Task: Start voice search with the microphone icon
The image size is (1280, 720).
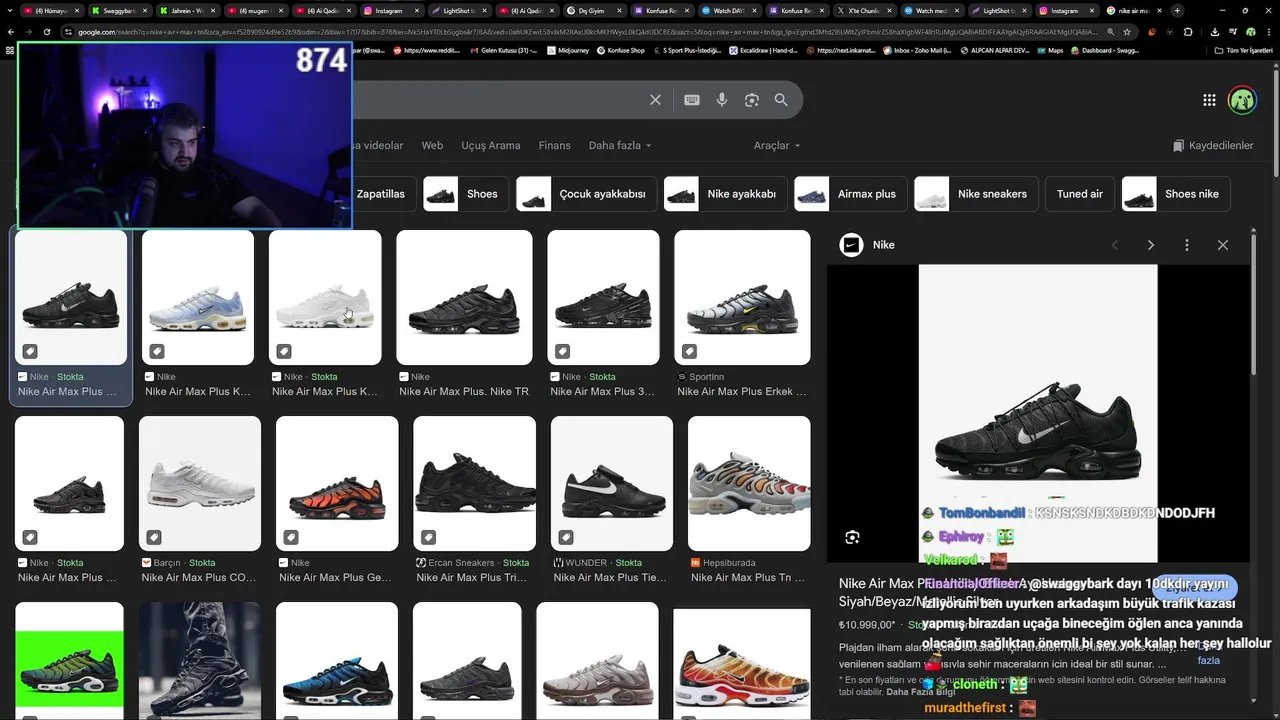Action: [x=721, y=100]
